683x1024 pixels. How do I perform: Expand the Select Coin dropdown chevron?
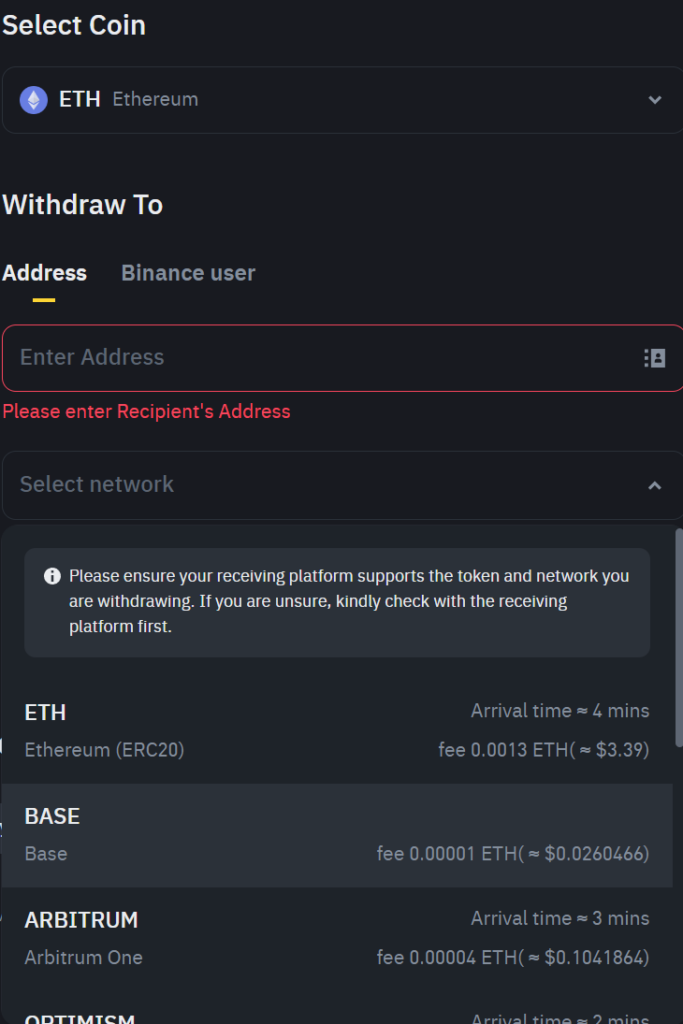(655, 100)
